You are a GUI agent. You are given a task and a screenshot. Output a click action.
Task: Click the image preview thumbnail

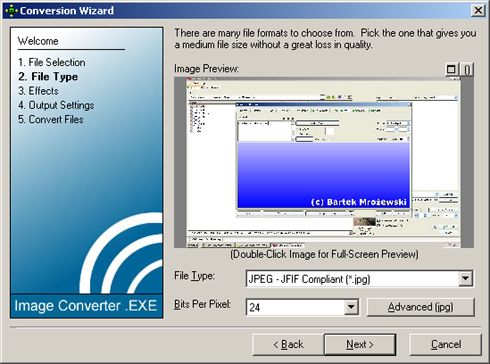[x=324, y=162]
